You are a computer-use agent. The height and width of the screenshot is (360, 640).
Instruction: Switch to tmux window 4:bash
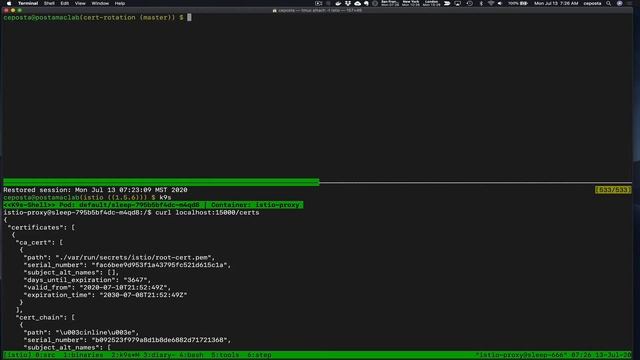pyautogui.click(x=191, y=355)
